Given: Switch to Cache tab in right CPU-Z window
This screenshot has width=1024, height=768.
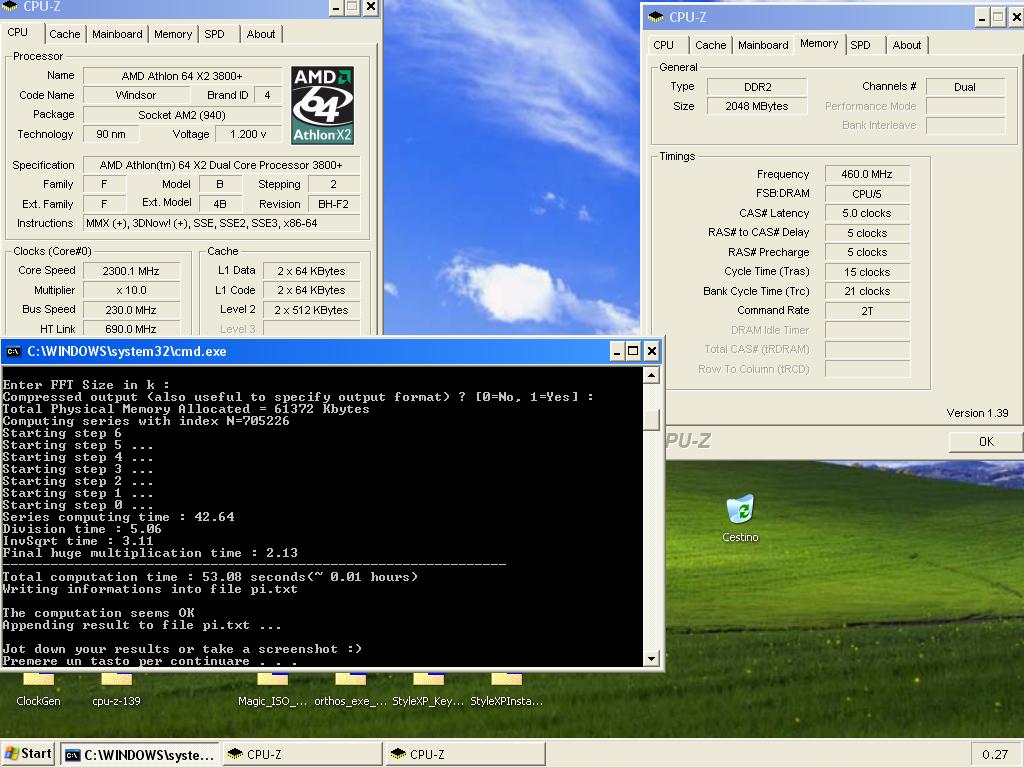Looking at the screenshot, I should 711,45.
